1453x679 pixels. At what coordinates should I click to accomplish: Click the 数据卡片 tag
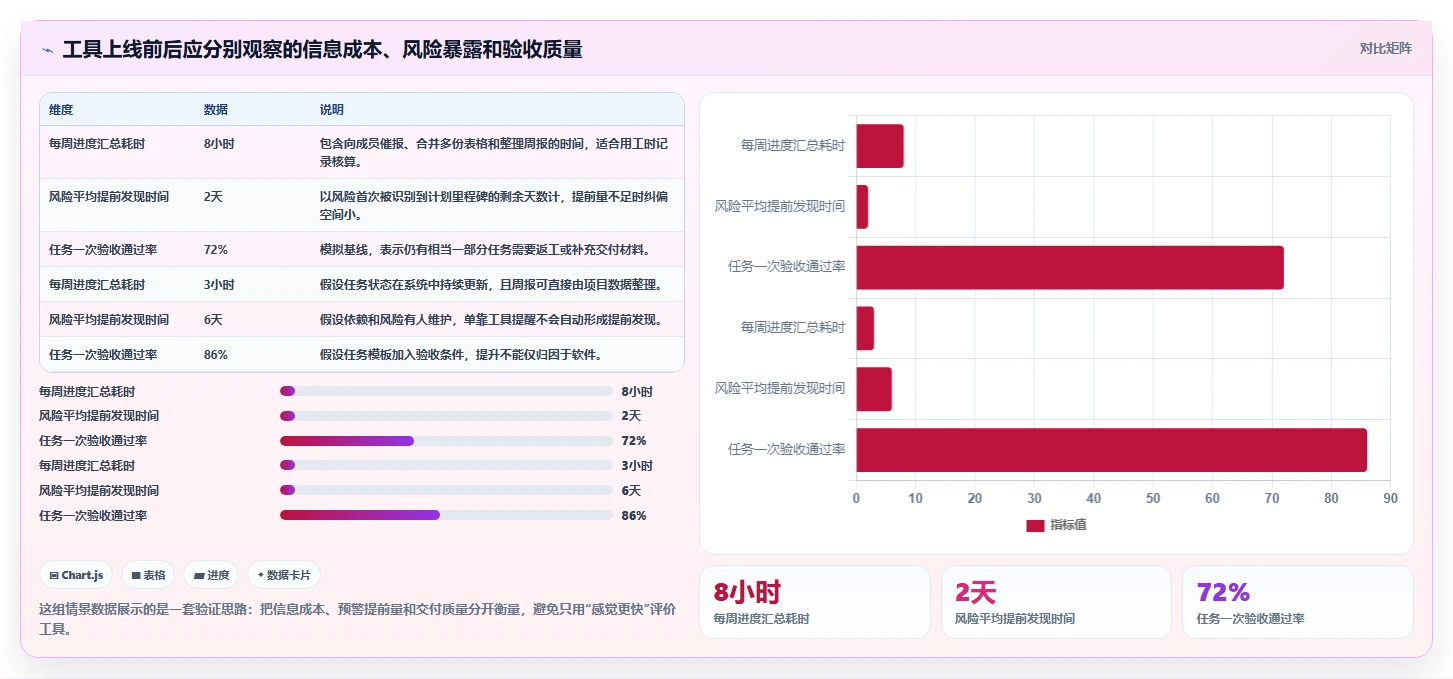[x=284, y=575]
